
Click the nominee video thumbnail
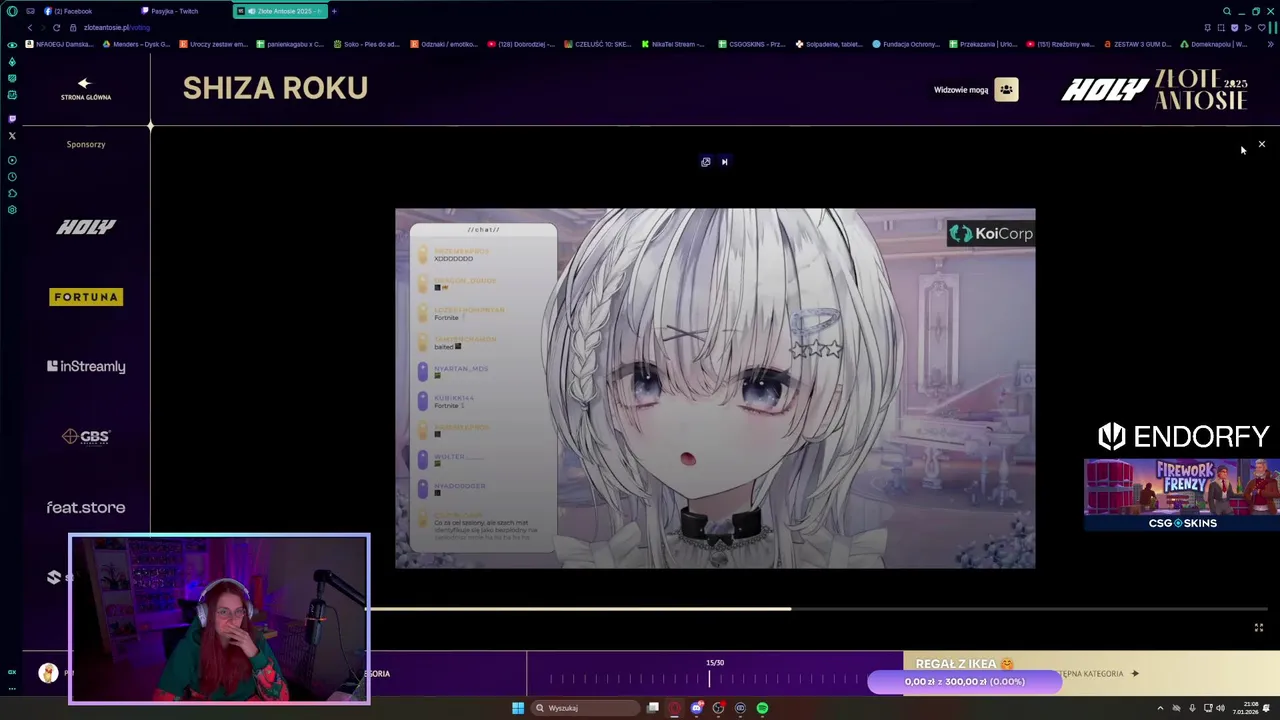(715, 388)
